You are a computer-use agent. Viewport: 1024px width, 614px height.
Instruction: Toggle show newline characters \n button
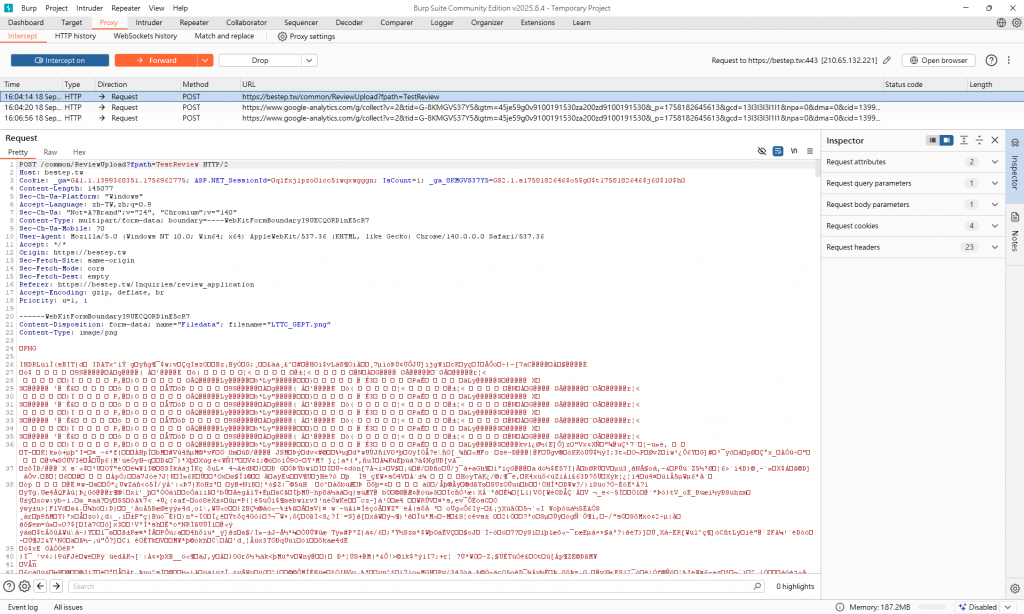pos(794,151)
